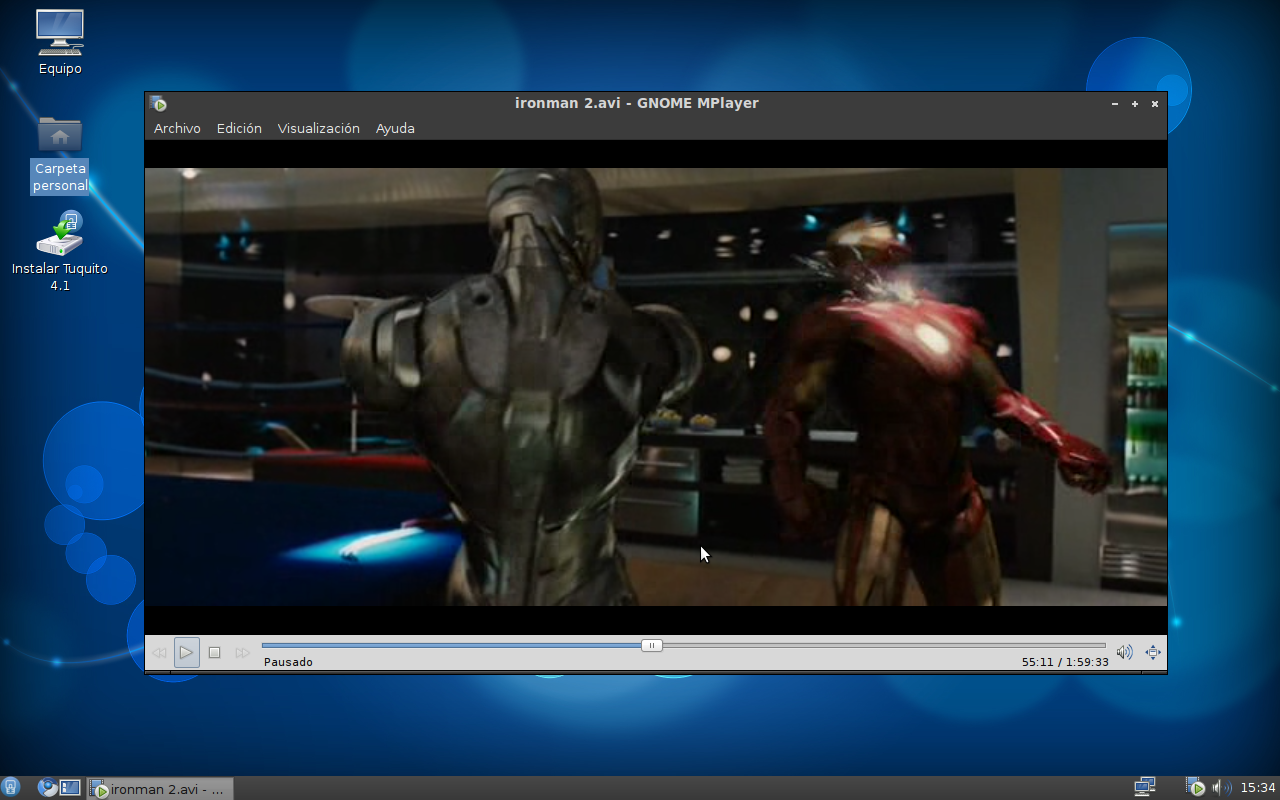Open the Archivo menu
Screen dimensions: 1280x800
pyautogui.click(x=177, y=128)
